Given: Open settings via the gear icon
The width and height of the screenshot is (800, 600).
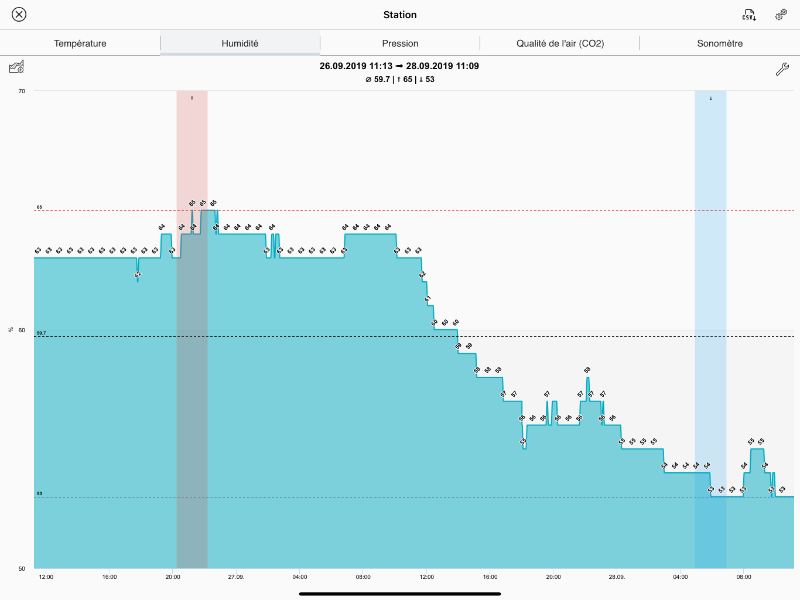Looking at the screenshot, I should pyautogui.click(x=781, y=14).
